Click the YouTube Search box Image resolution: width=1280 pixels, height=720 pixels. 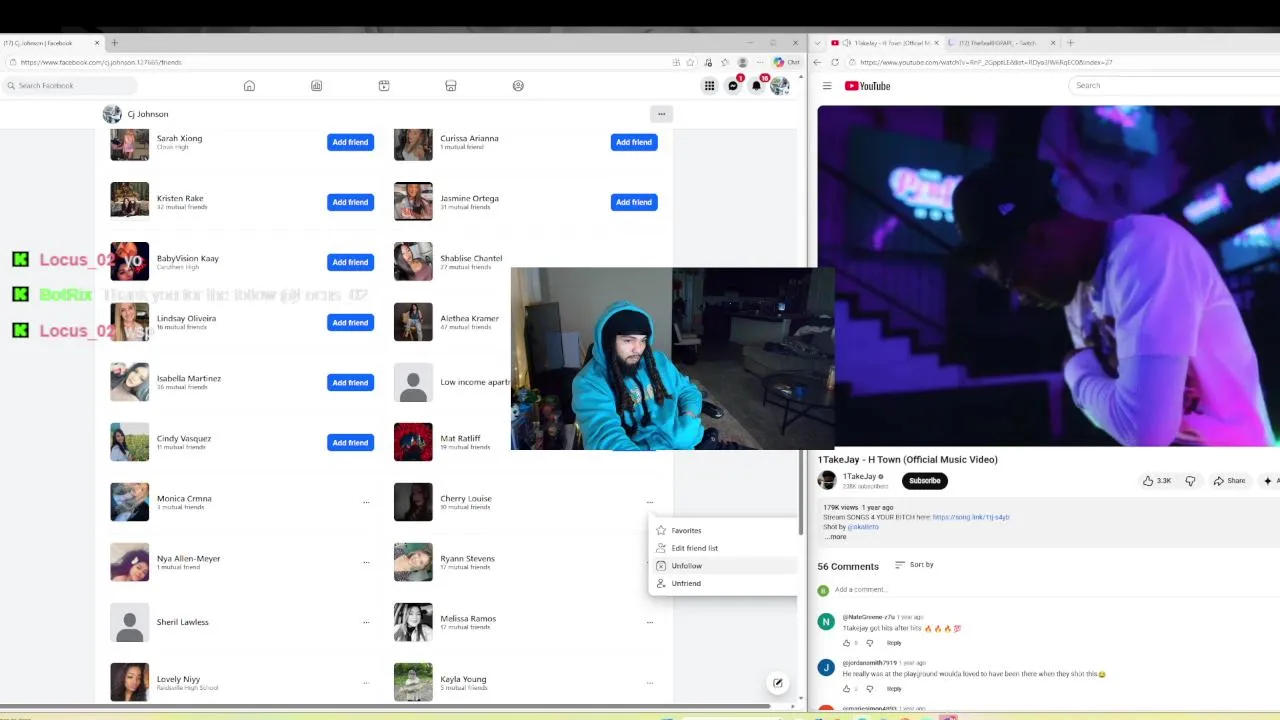point(1174,85)
